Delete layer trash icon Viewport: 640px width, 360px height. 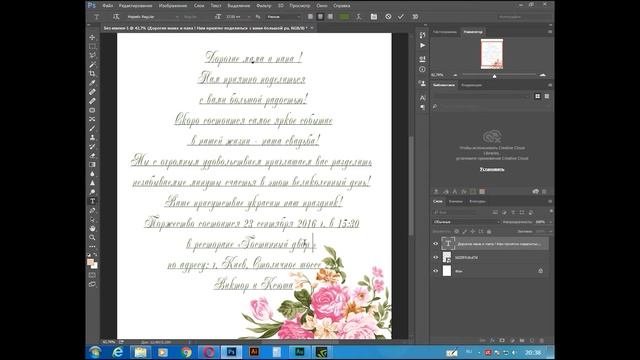pyautogui.click(x=542, y=340)
